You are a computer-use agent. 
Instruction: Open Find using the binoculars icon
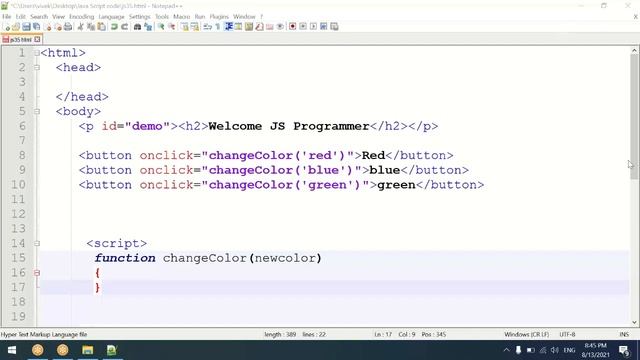tap(138, 27)
